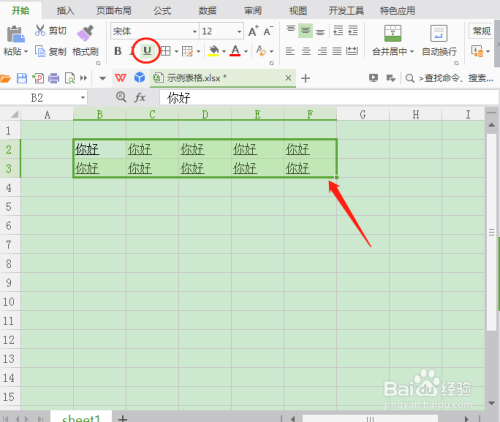Viewport: 500px width, 422px height.
Task: Close the 示例表格.xlsx document tab
Action: click(288, 78)
